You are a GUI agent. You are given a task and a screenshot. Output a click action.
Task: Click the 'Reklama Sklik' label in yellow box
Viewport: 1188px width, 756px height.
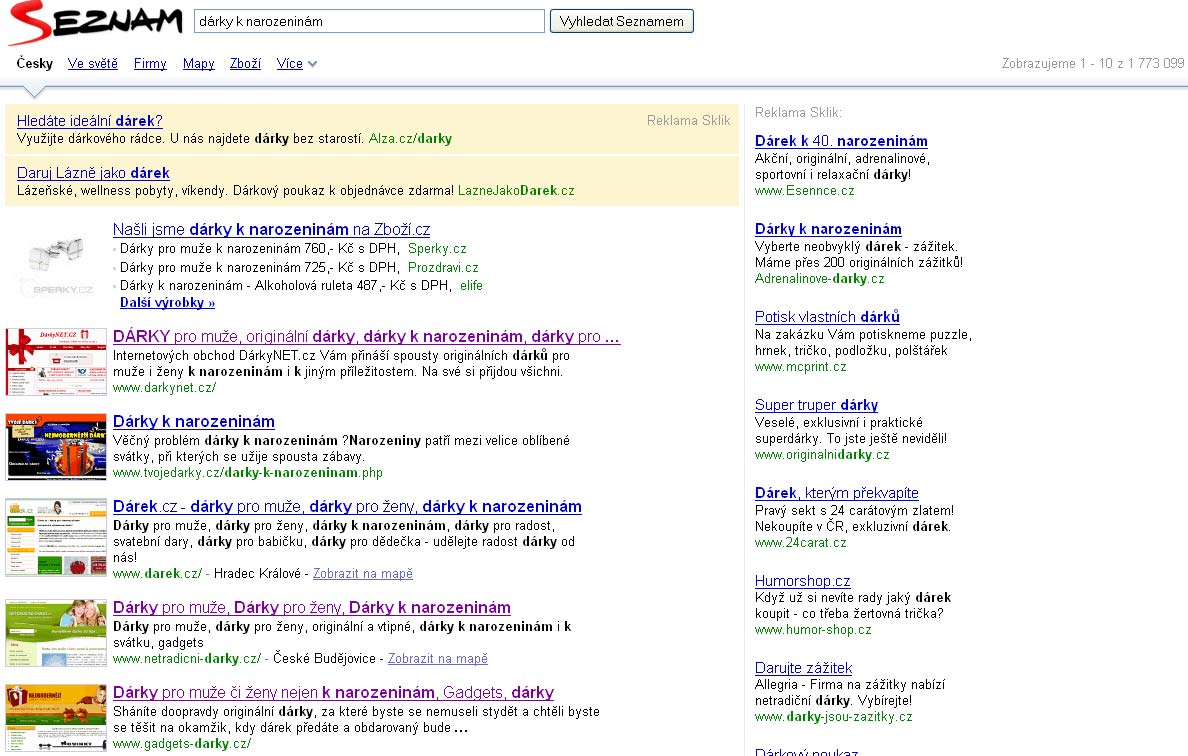[x=689, y=120]
